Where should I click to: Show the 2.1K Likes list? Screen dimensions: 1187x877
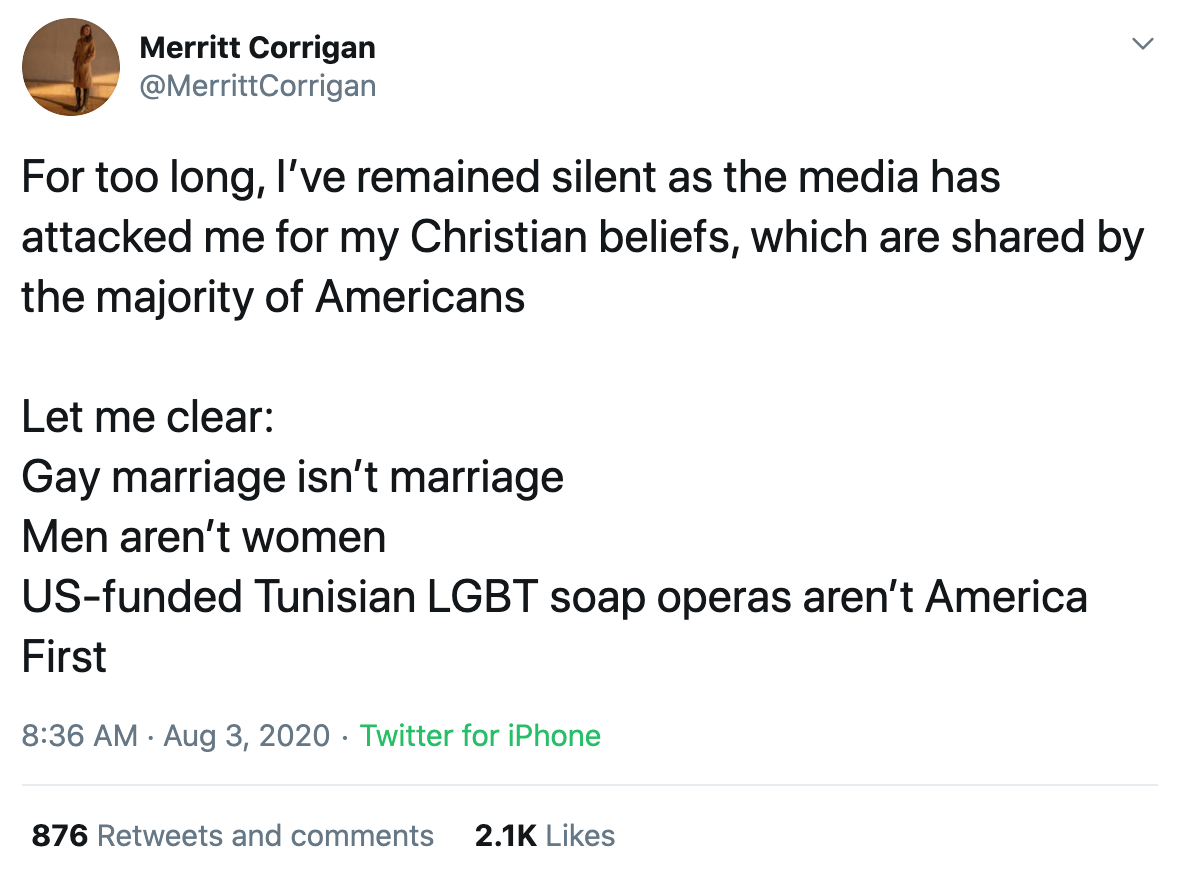(545, 835)
